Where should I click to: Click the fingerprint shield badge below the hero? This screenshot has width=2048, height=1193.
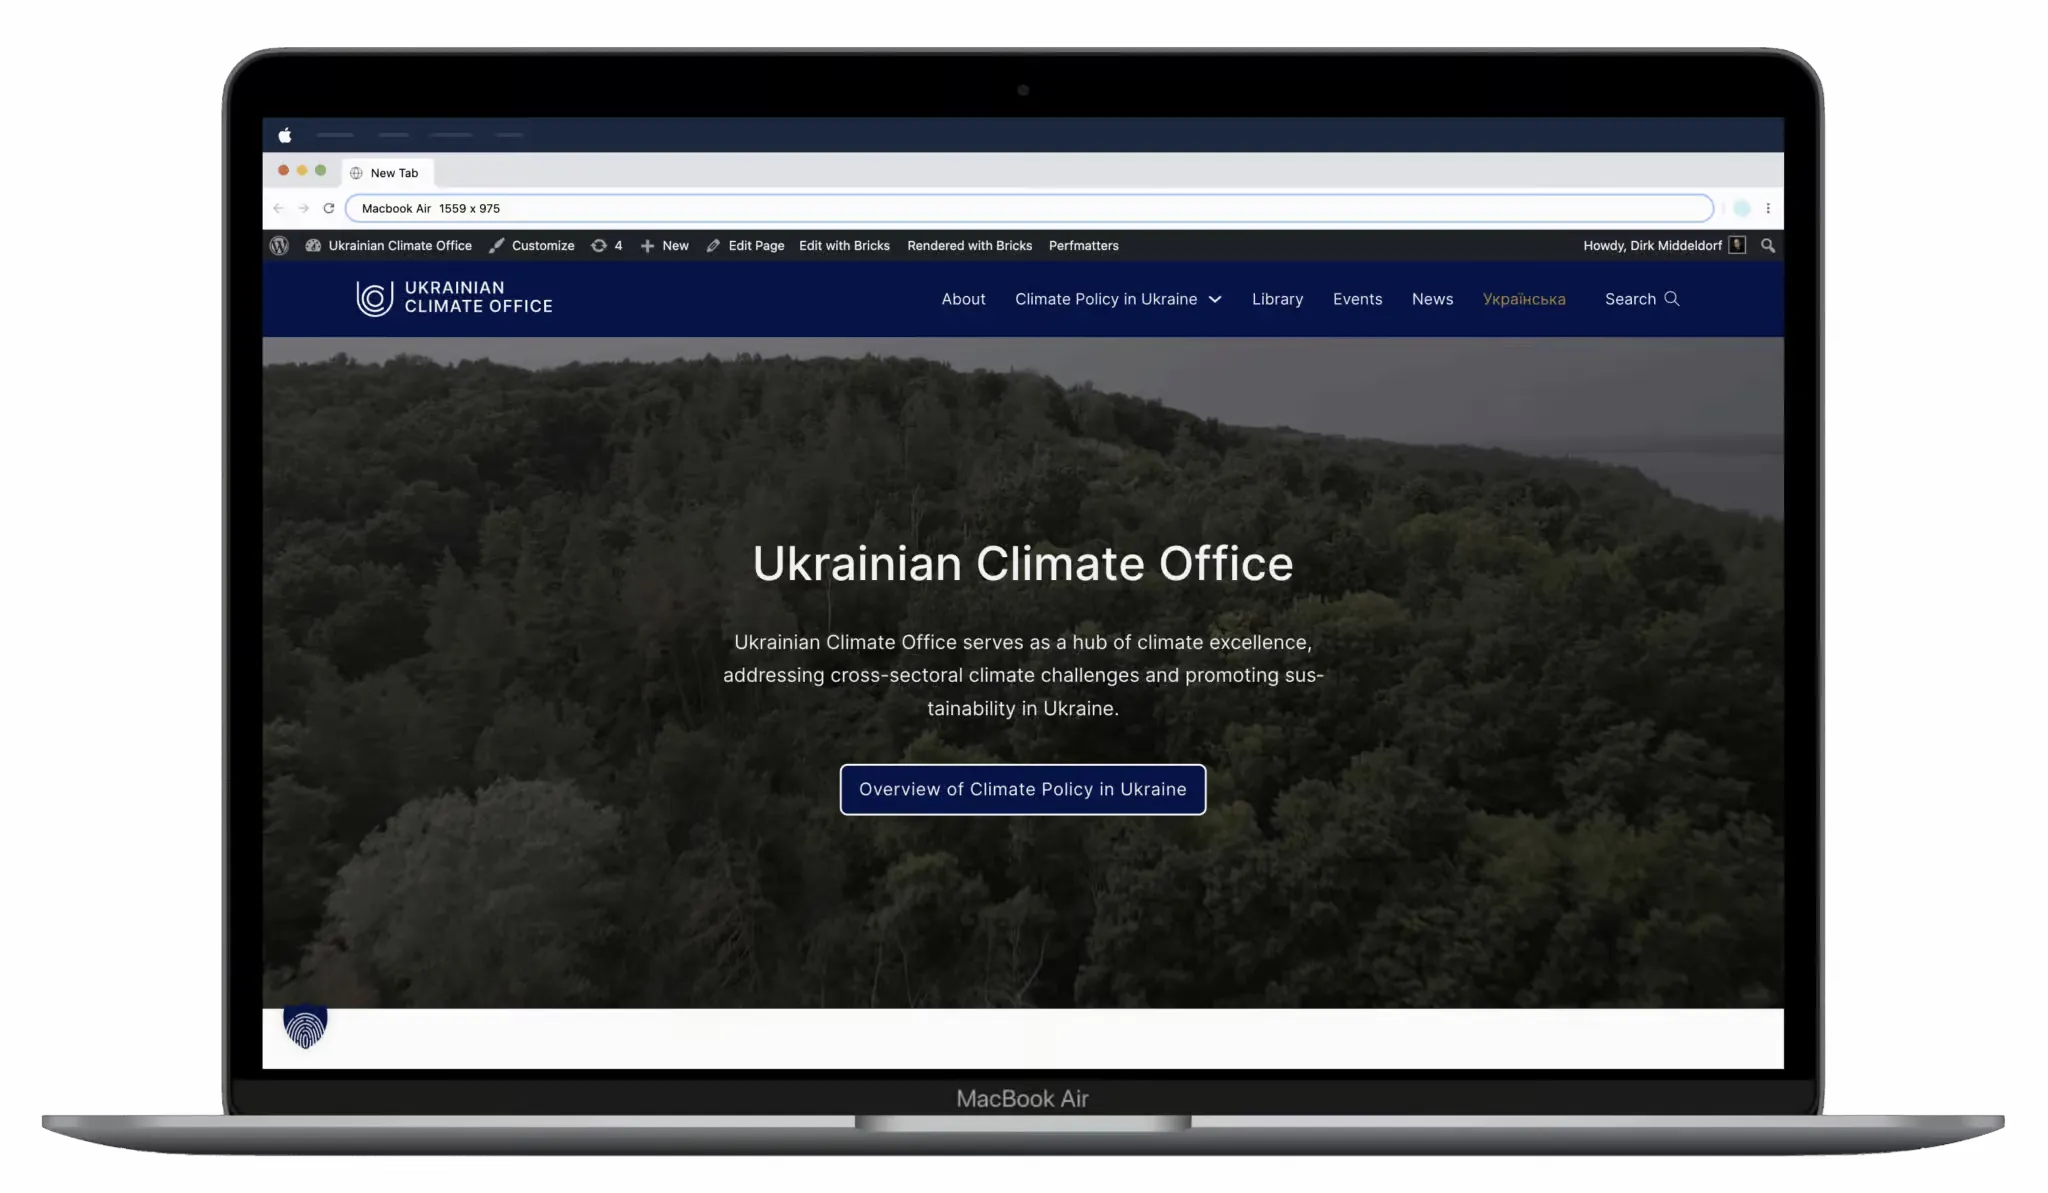303,1027
